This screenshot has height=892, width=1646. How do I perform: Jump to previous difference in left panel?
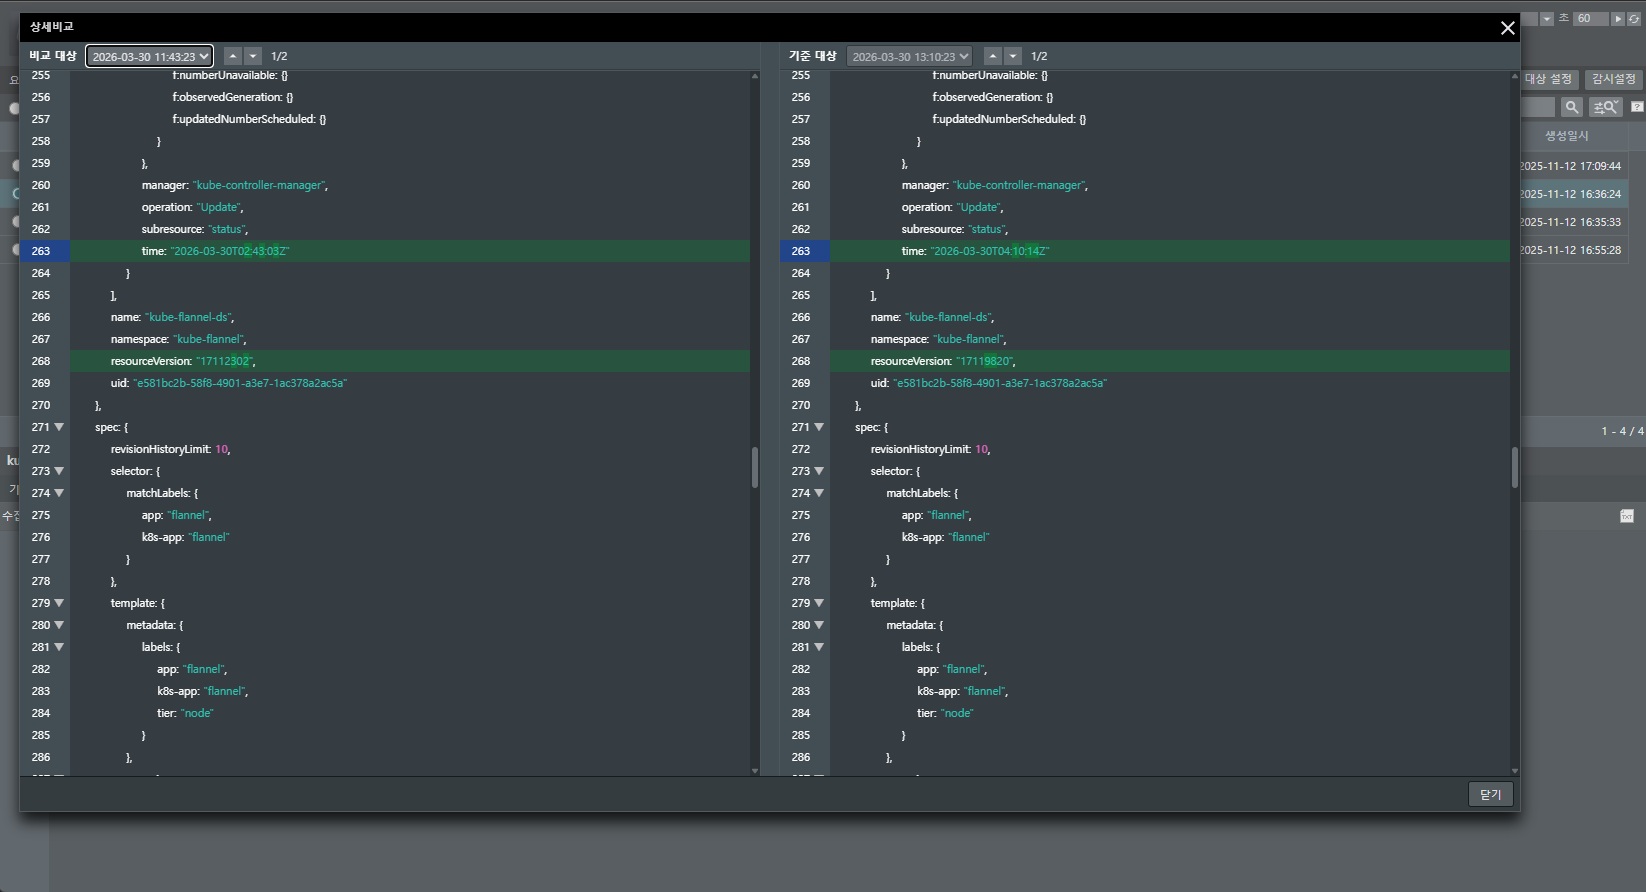pyautogui.click(x=232, y=56)
